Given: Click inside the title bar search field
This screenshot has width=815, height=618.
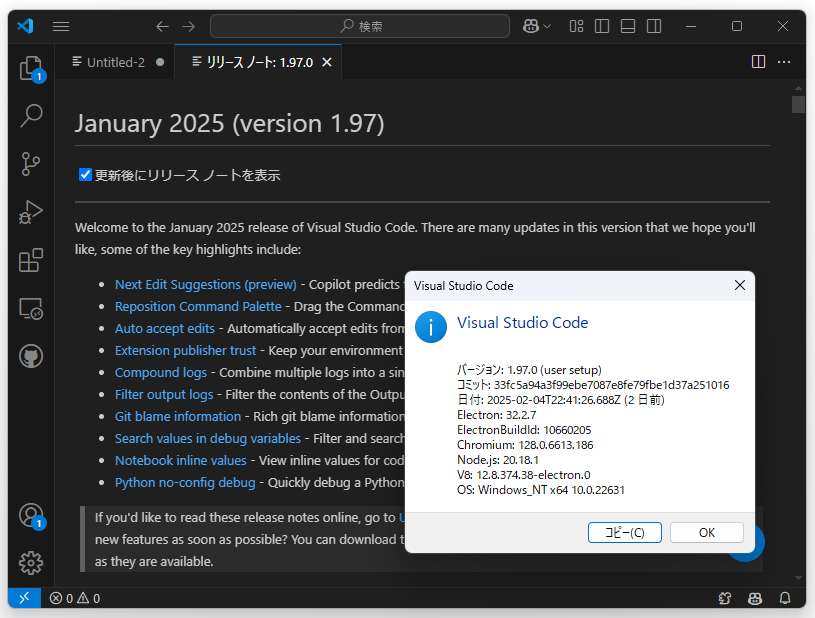Looking at the screenshot, I should (x=359, y=26).
